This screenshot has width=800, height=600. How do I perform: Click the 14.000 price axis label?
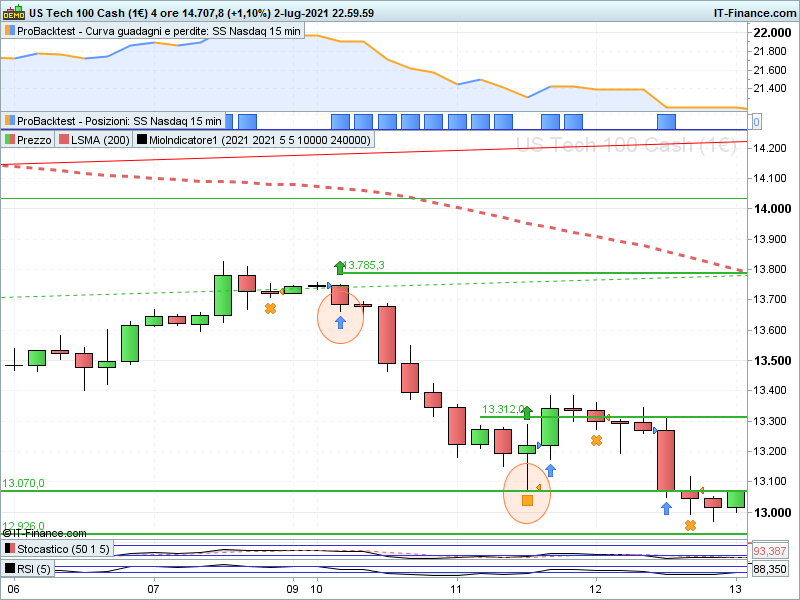coord(772,208)
